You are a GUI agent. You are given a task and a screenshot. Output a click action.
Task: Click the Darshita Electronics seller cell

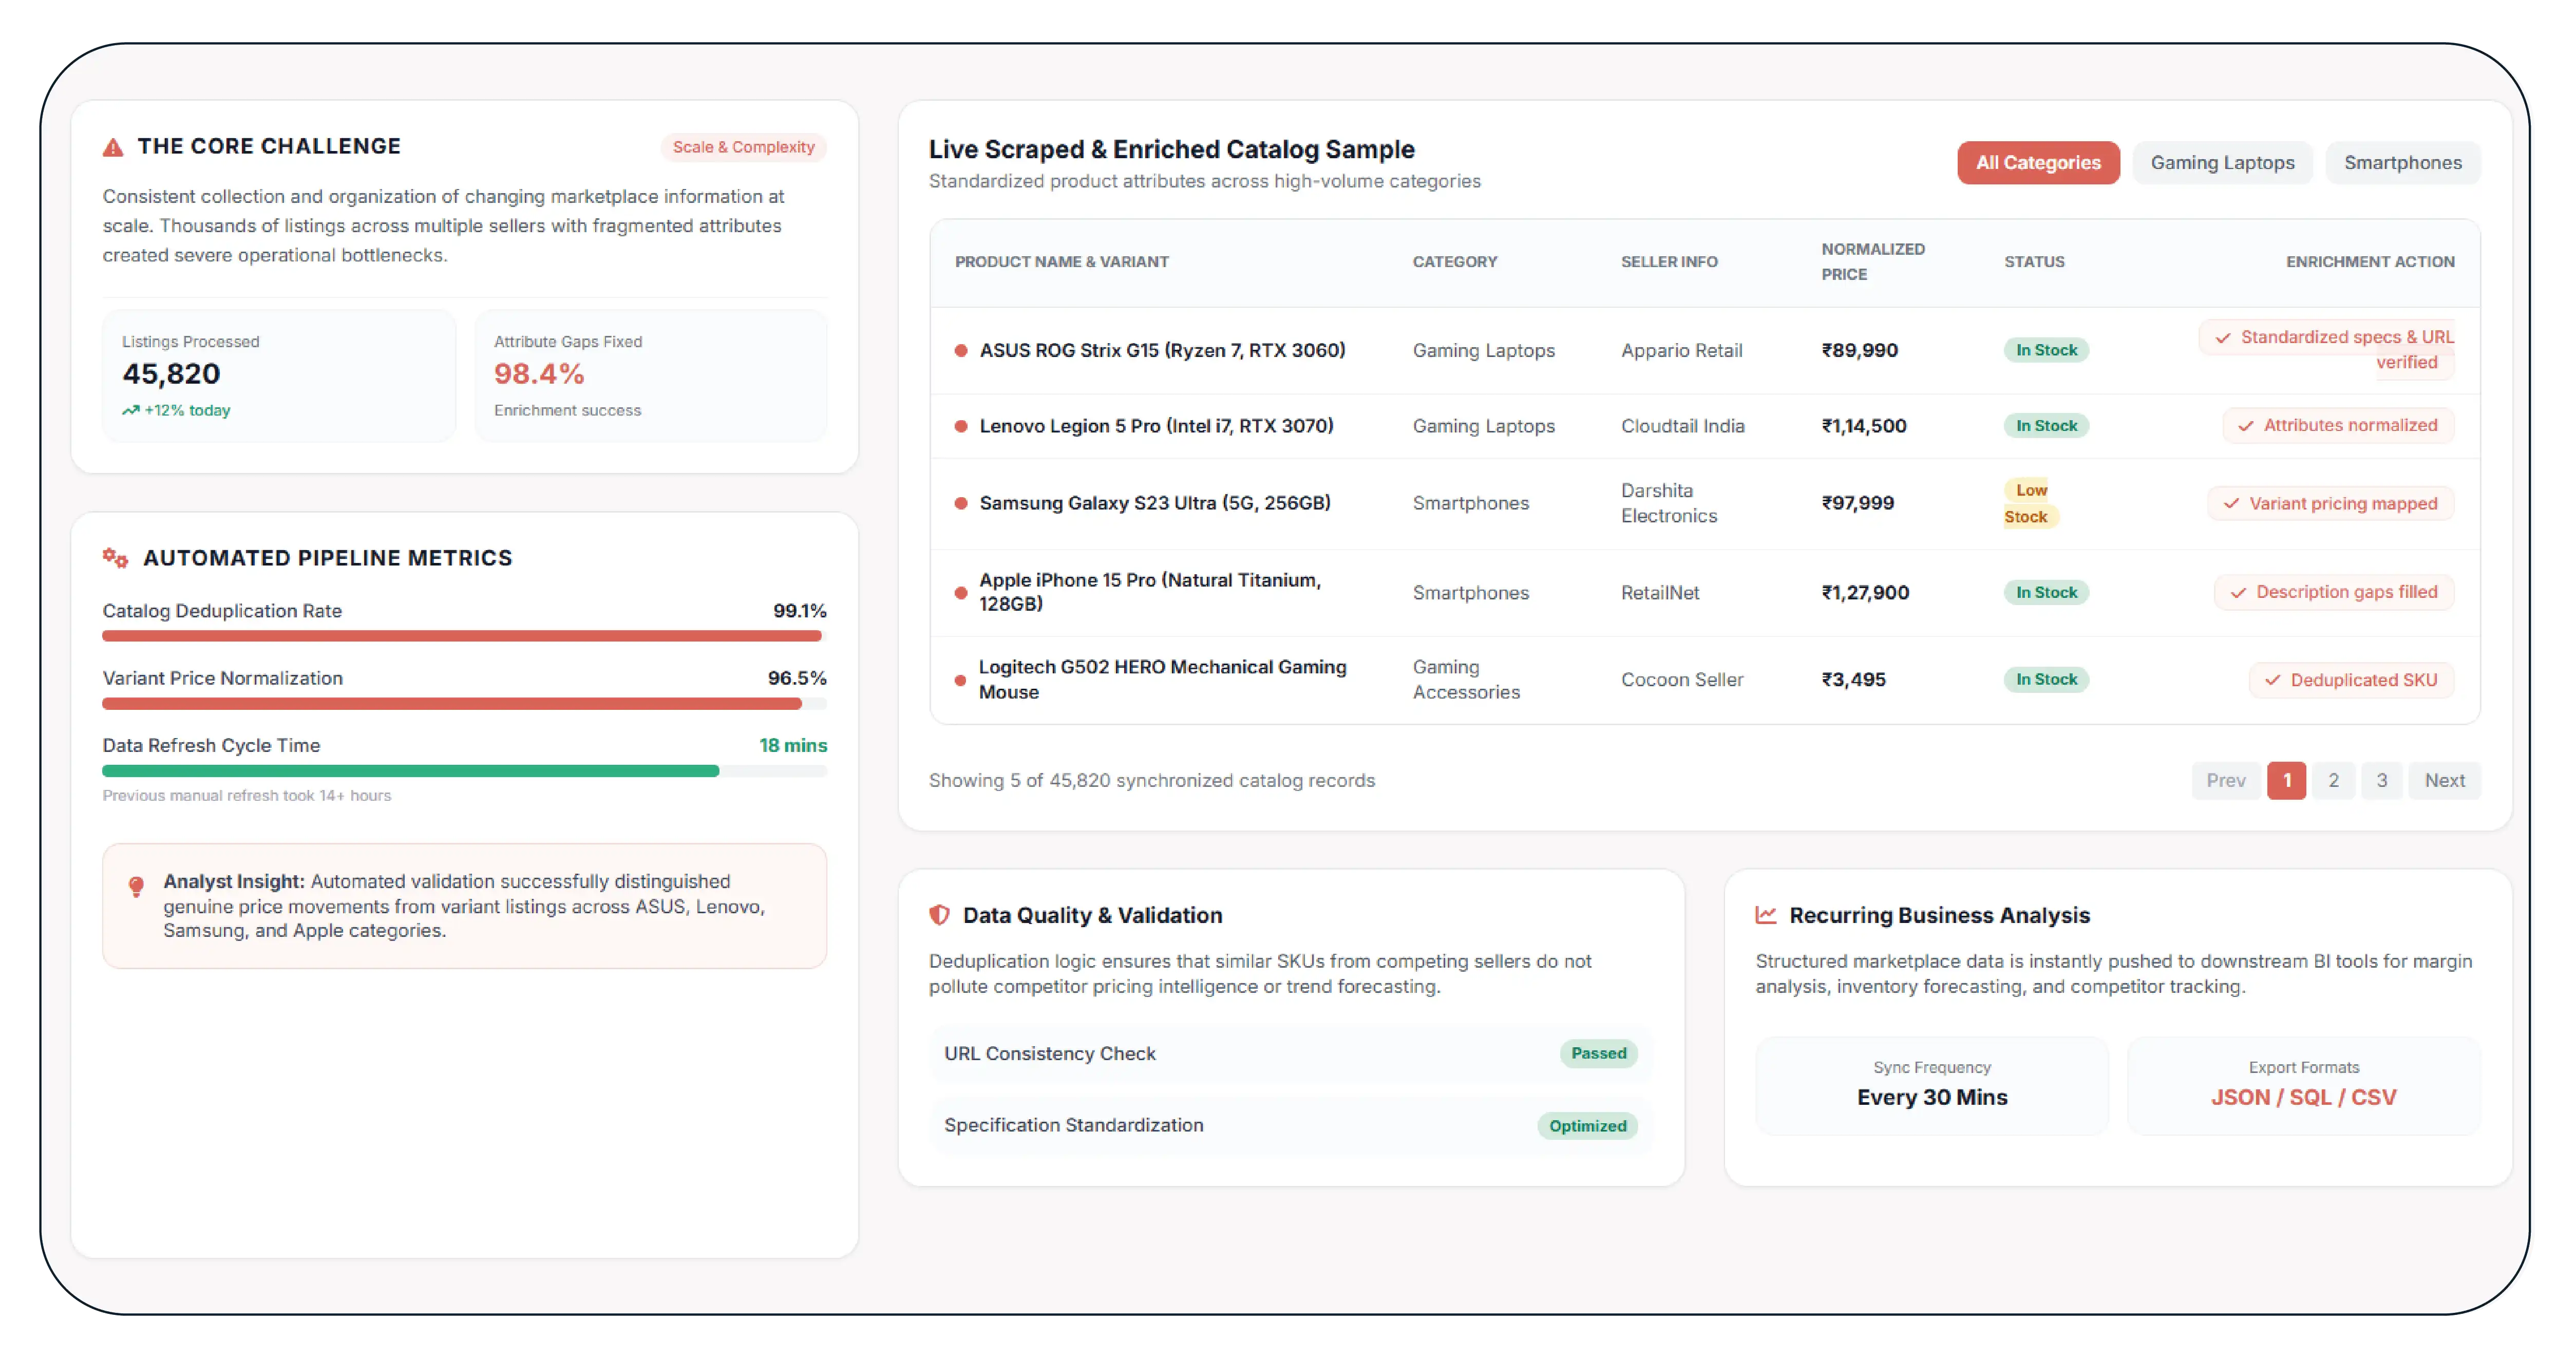coord(1668,503)
